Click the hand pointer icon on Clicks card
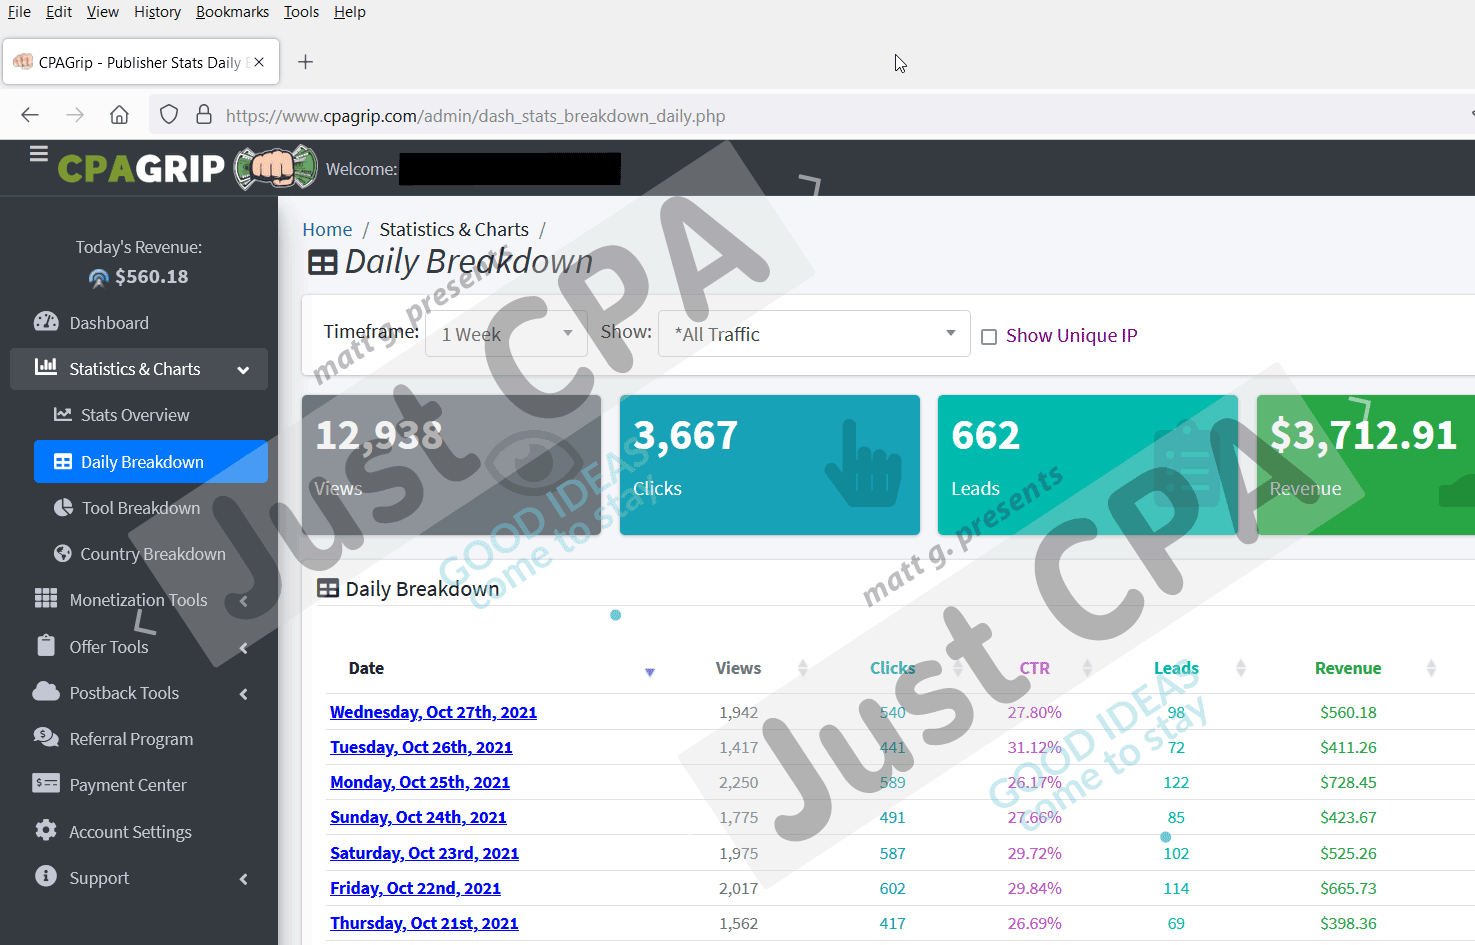Viewport: 1475px width, 945px height. 864,464
